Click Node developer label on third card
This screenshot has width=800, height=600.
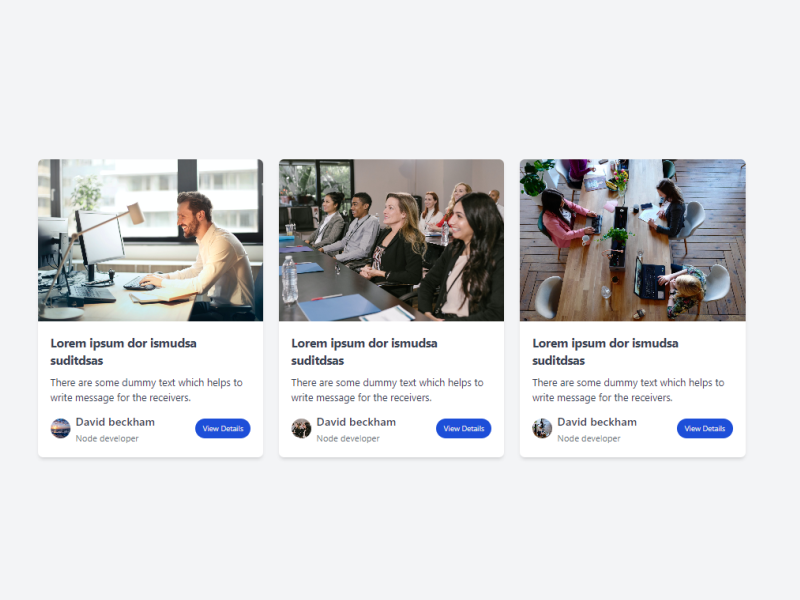point(589,438)
